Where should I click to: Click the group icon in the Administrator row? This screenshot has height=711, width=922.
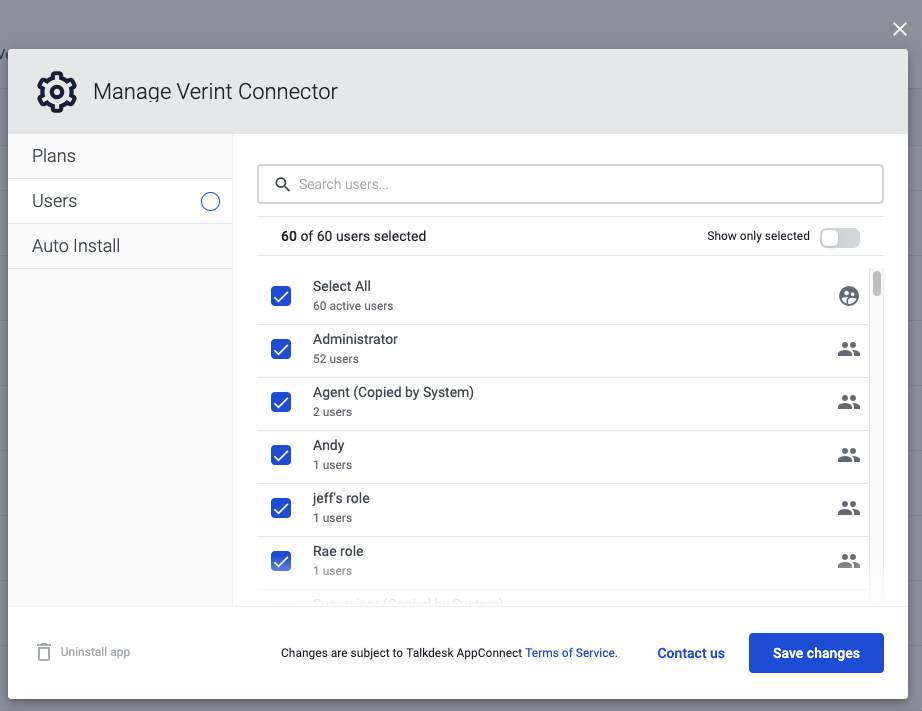pos(848,349)
